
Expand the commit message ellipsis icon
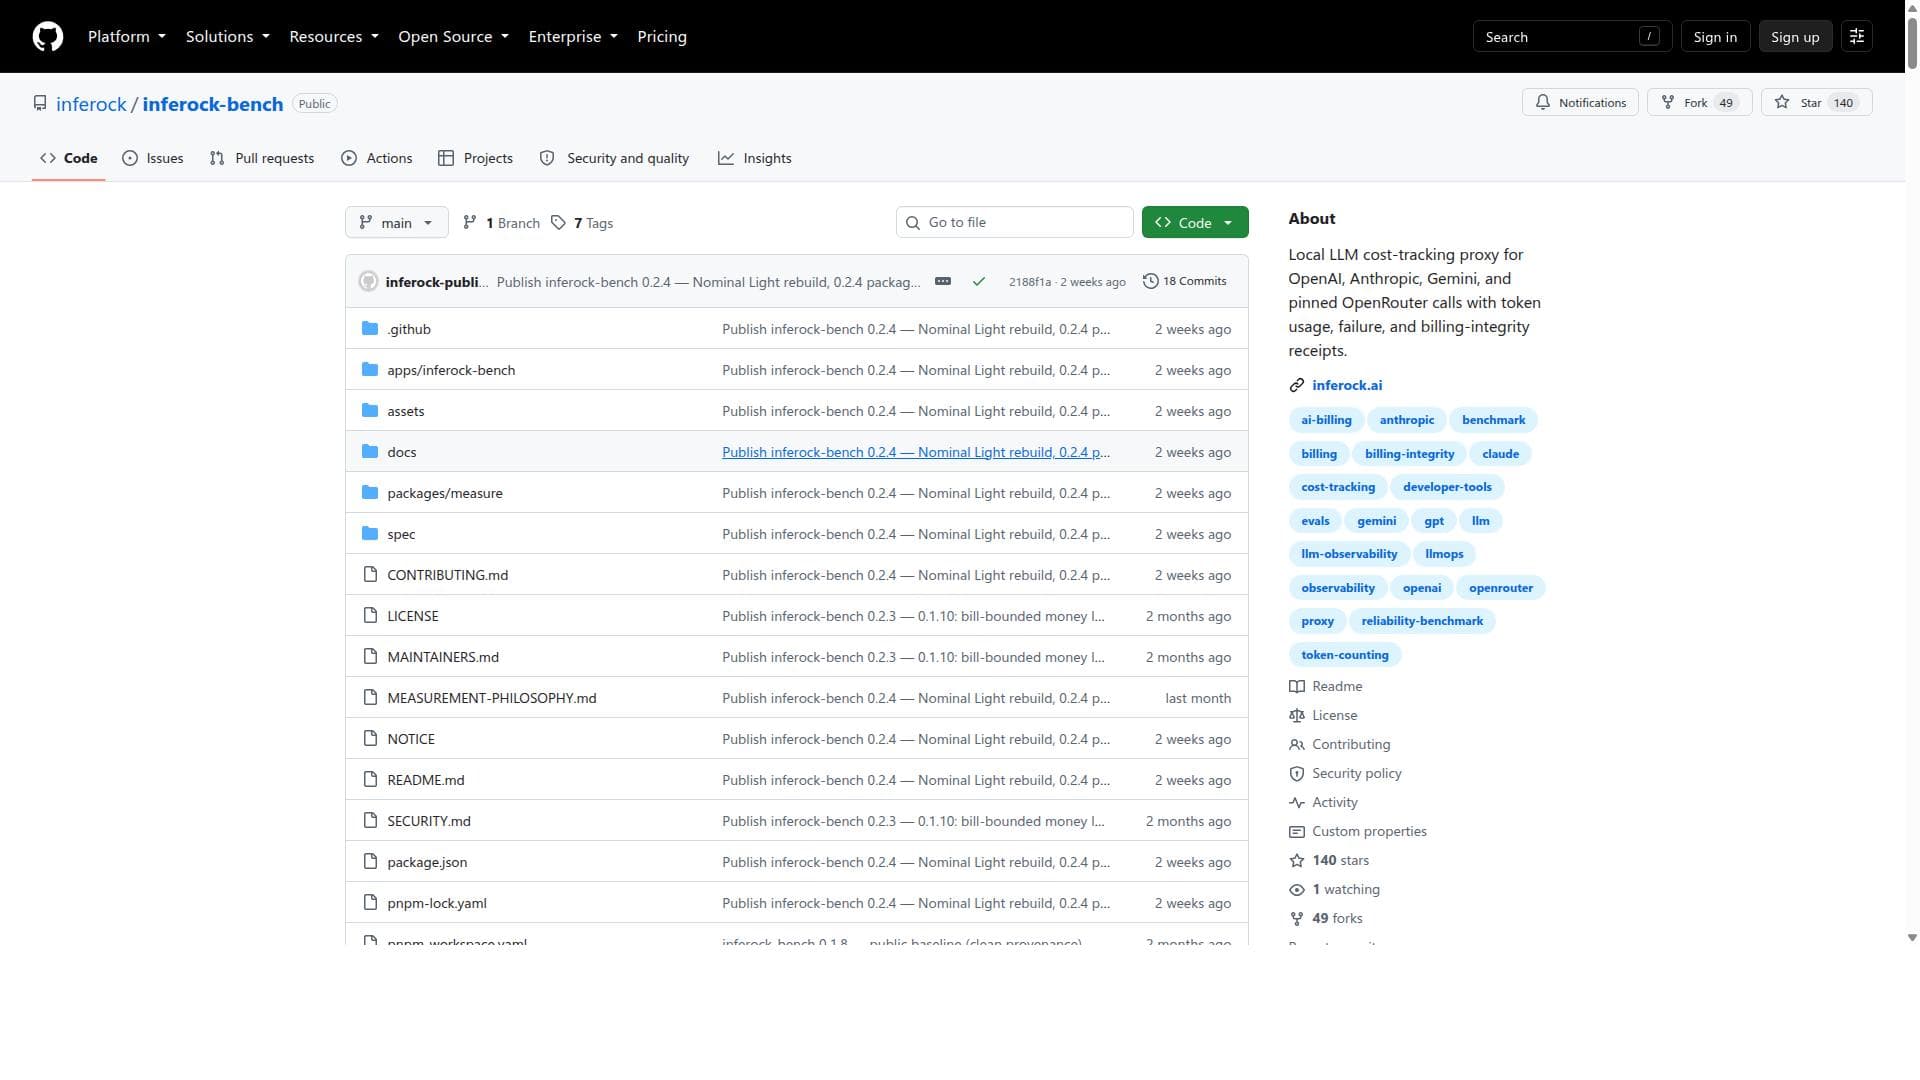(943, 282)
